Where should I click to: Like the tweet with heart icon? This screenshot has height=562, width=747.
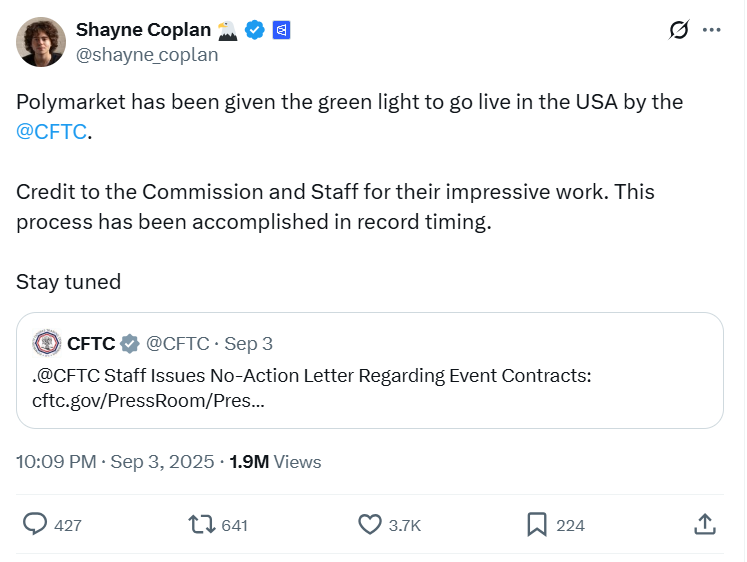[370, 524]
